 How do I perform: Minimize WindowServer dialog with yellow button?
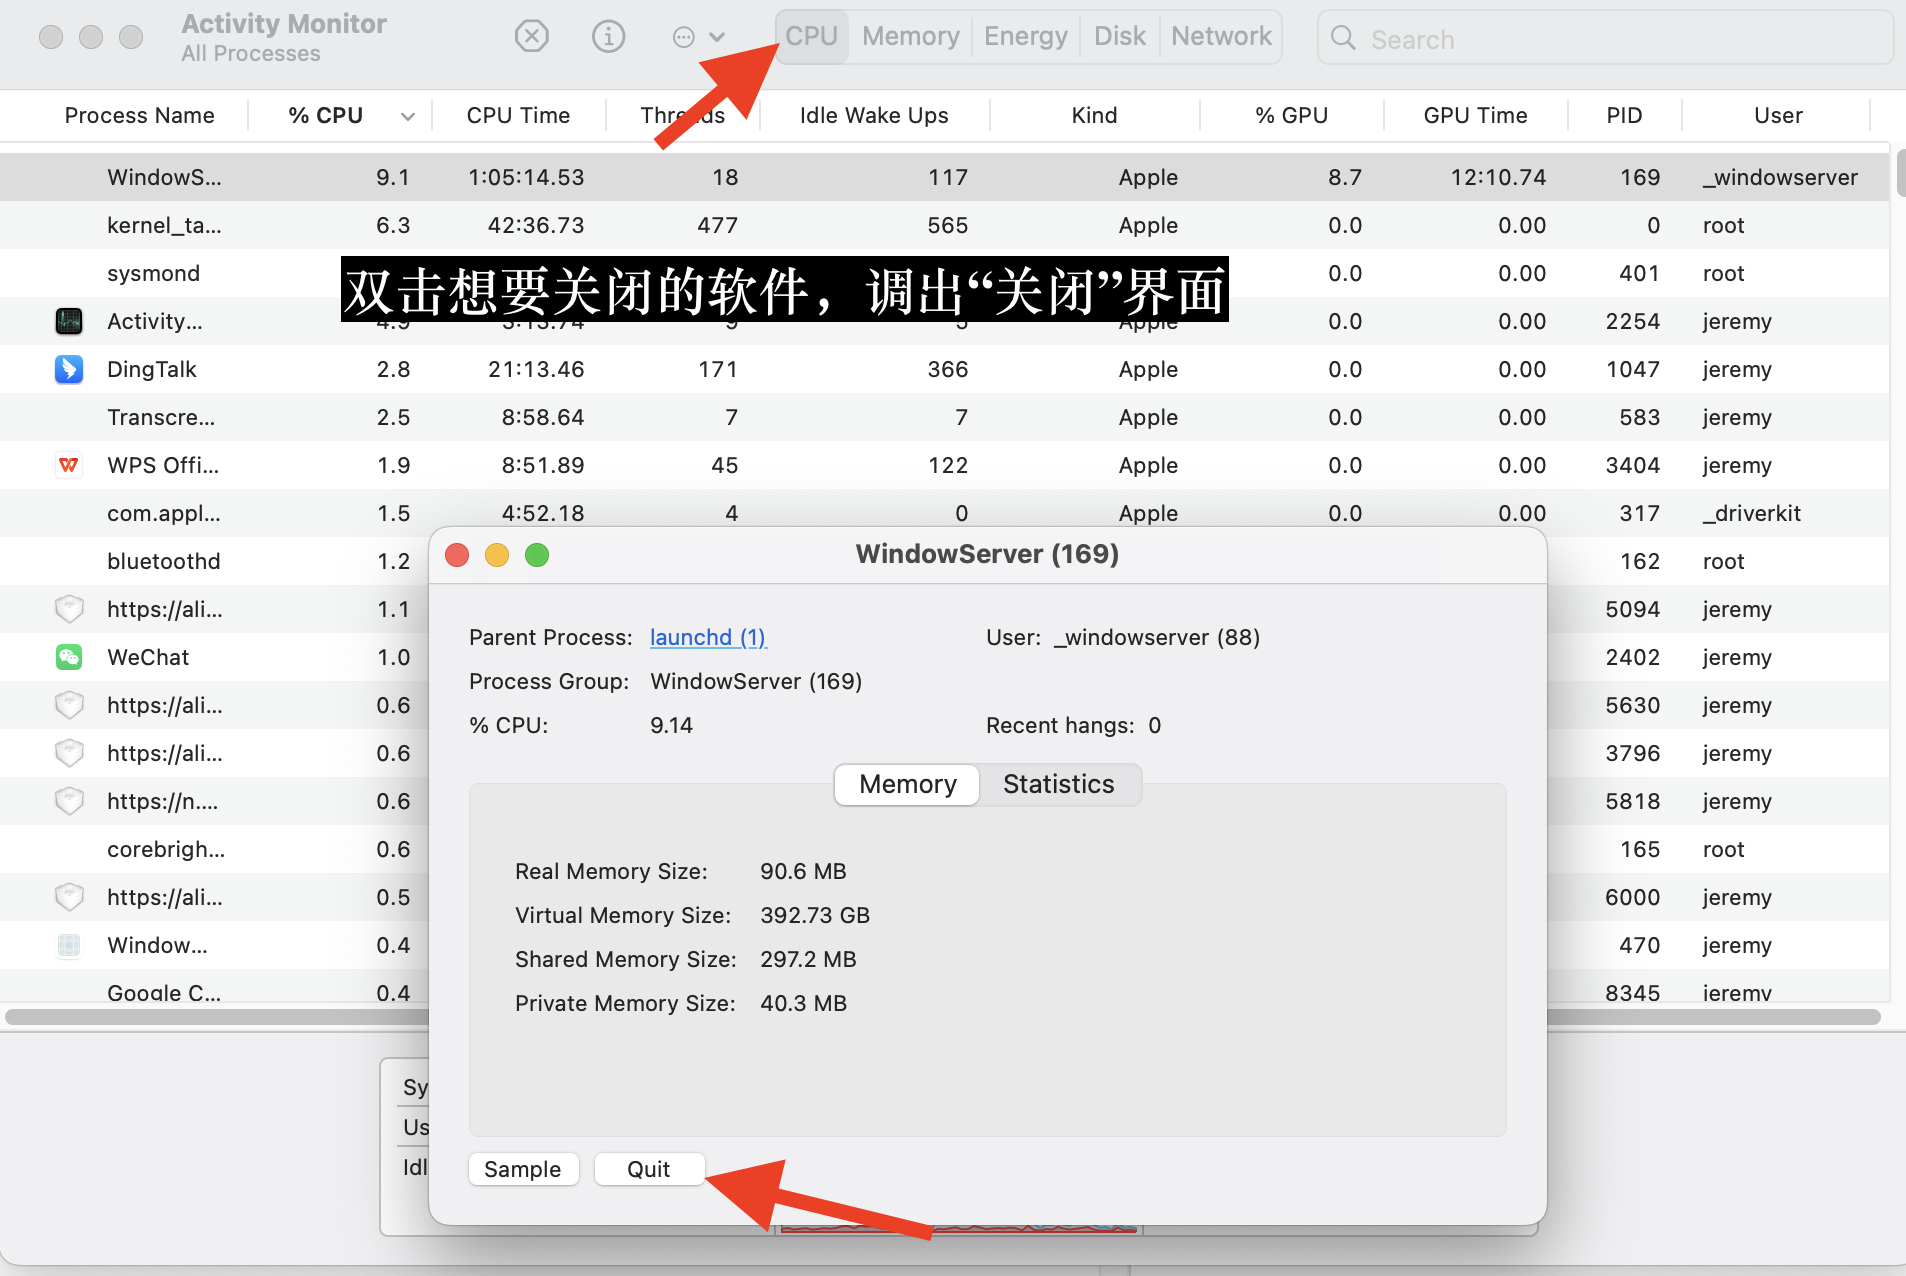[x=497, y=555]
